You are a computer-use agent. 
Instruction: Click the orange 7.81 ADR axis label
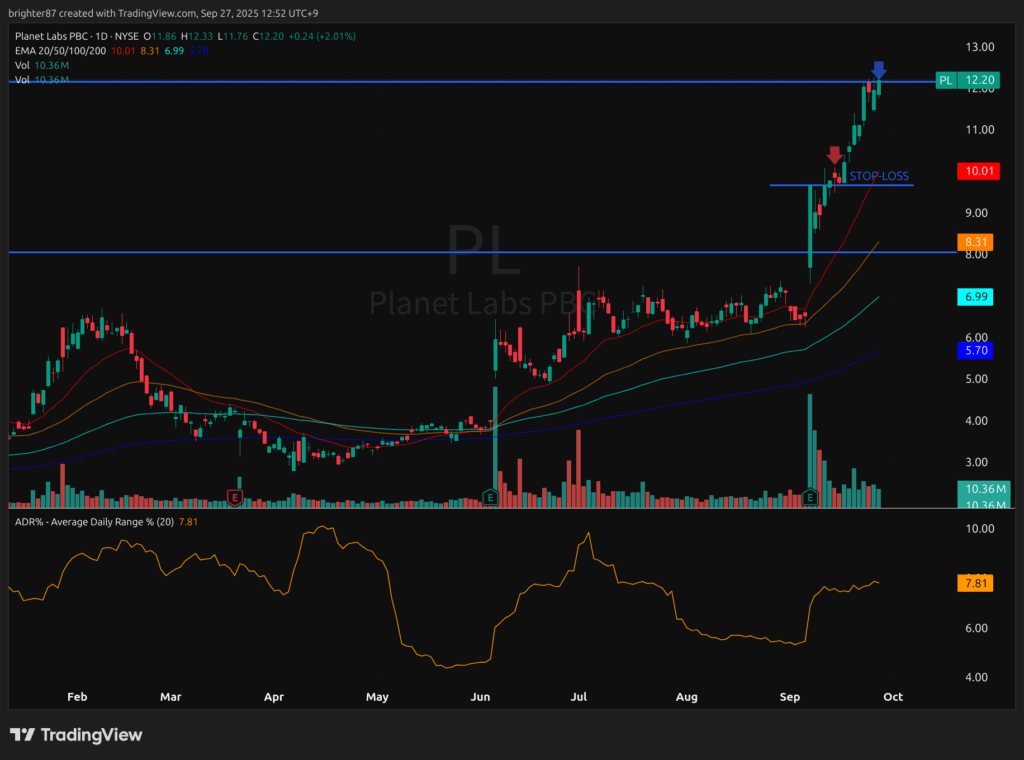976,583
